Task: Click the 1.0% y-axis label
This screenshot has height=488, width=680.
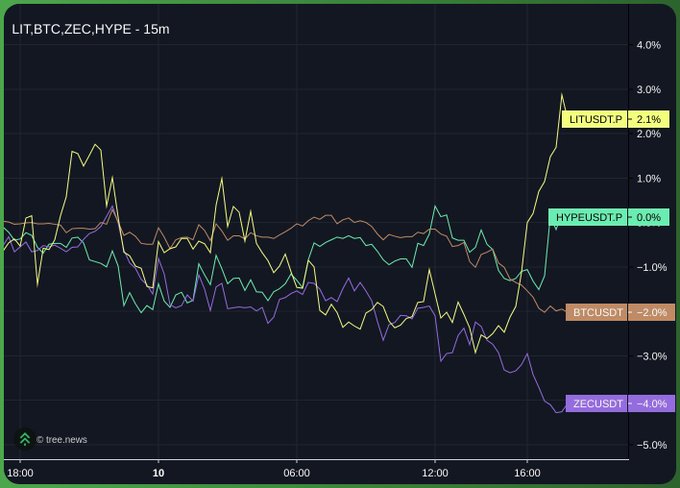Action: [x=649, y=179]
